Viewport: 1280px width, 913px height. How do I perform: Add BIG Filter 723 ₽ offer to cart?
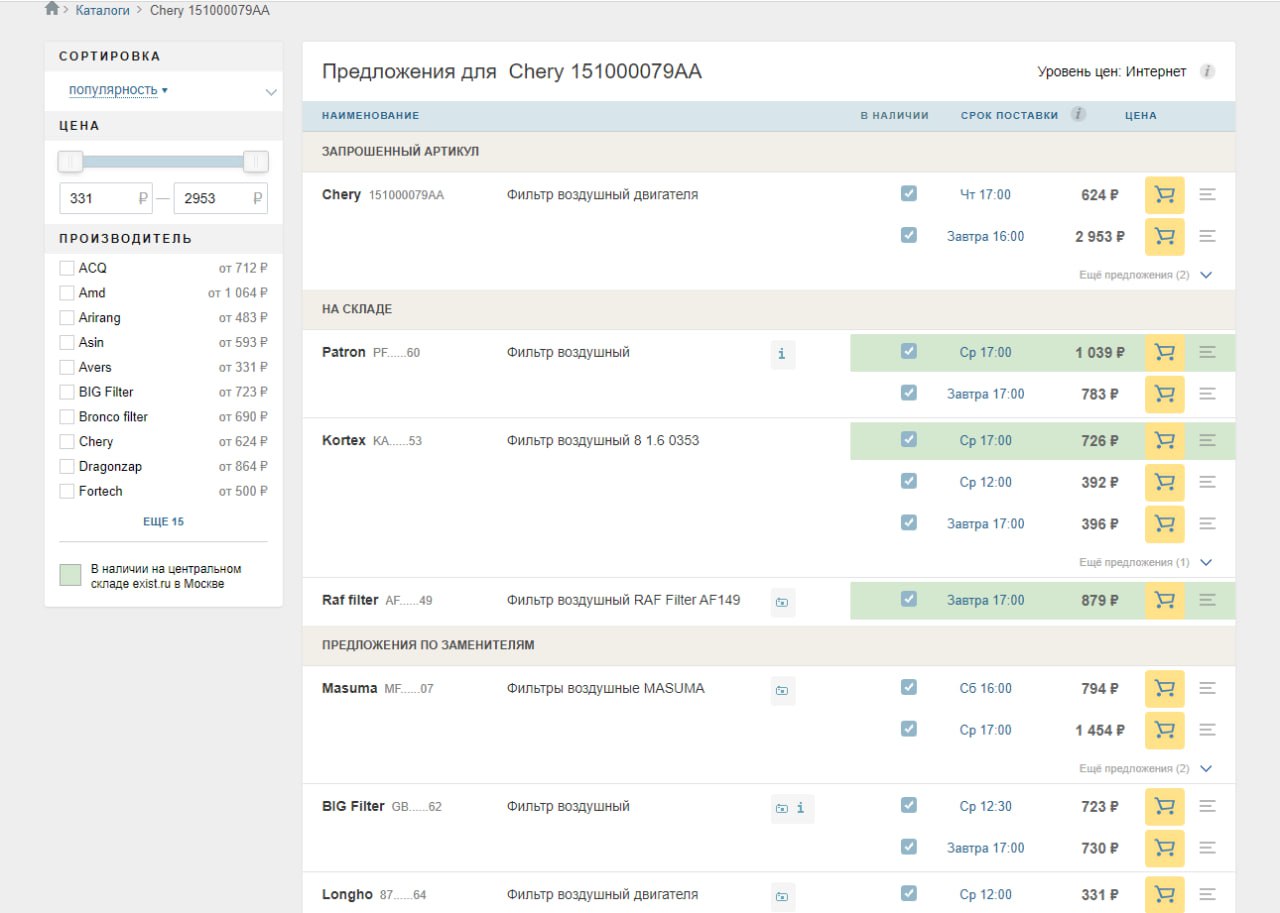(x=1164, y=806)
